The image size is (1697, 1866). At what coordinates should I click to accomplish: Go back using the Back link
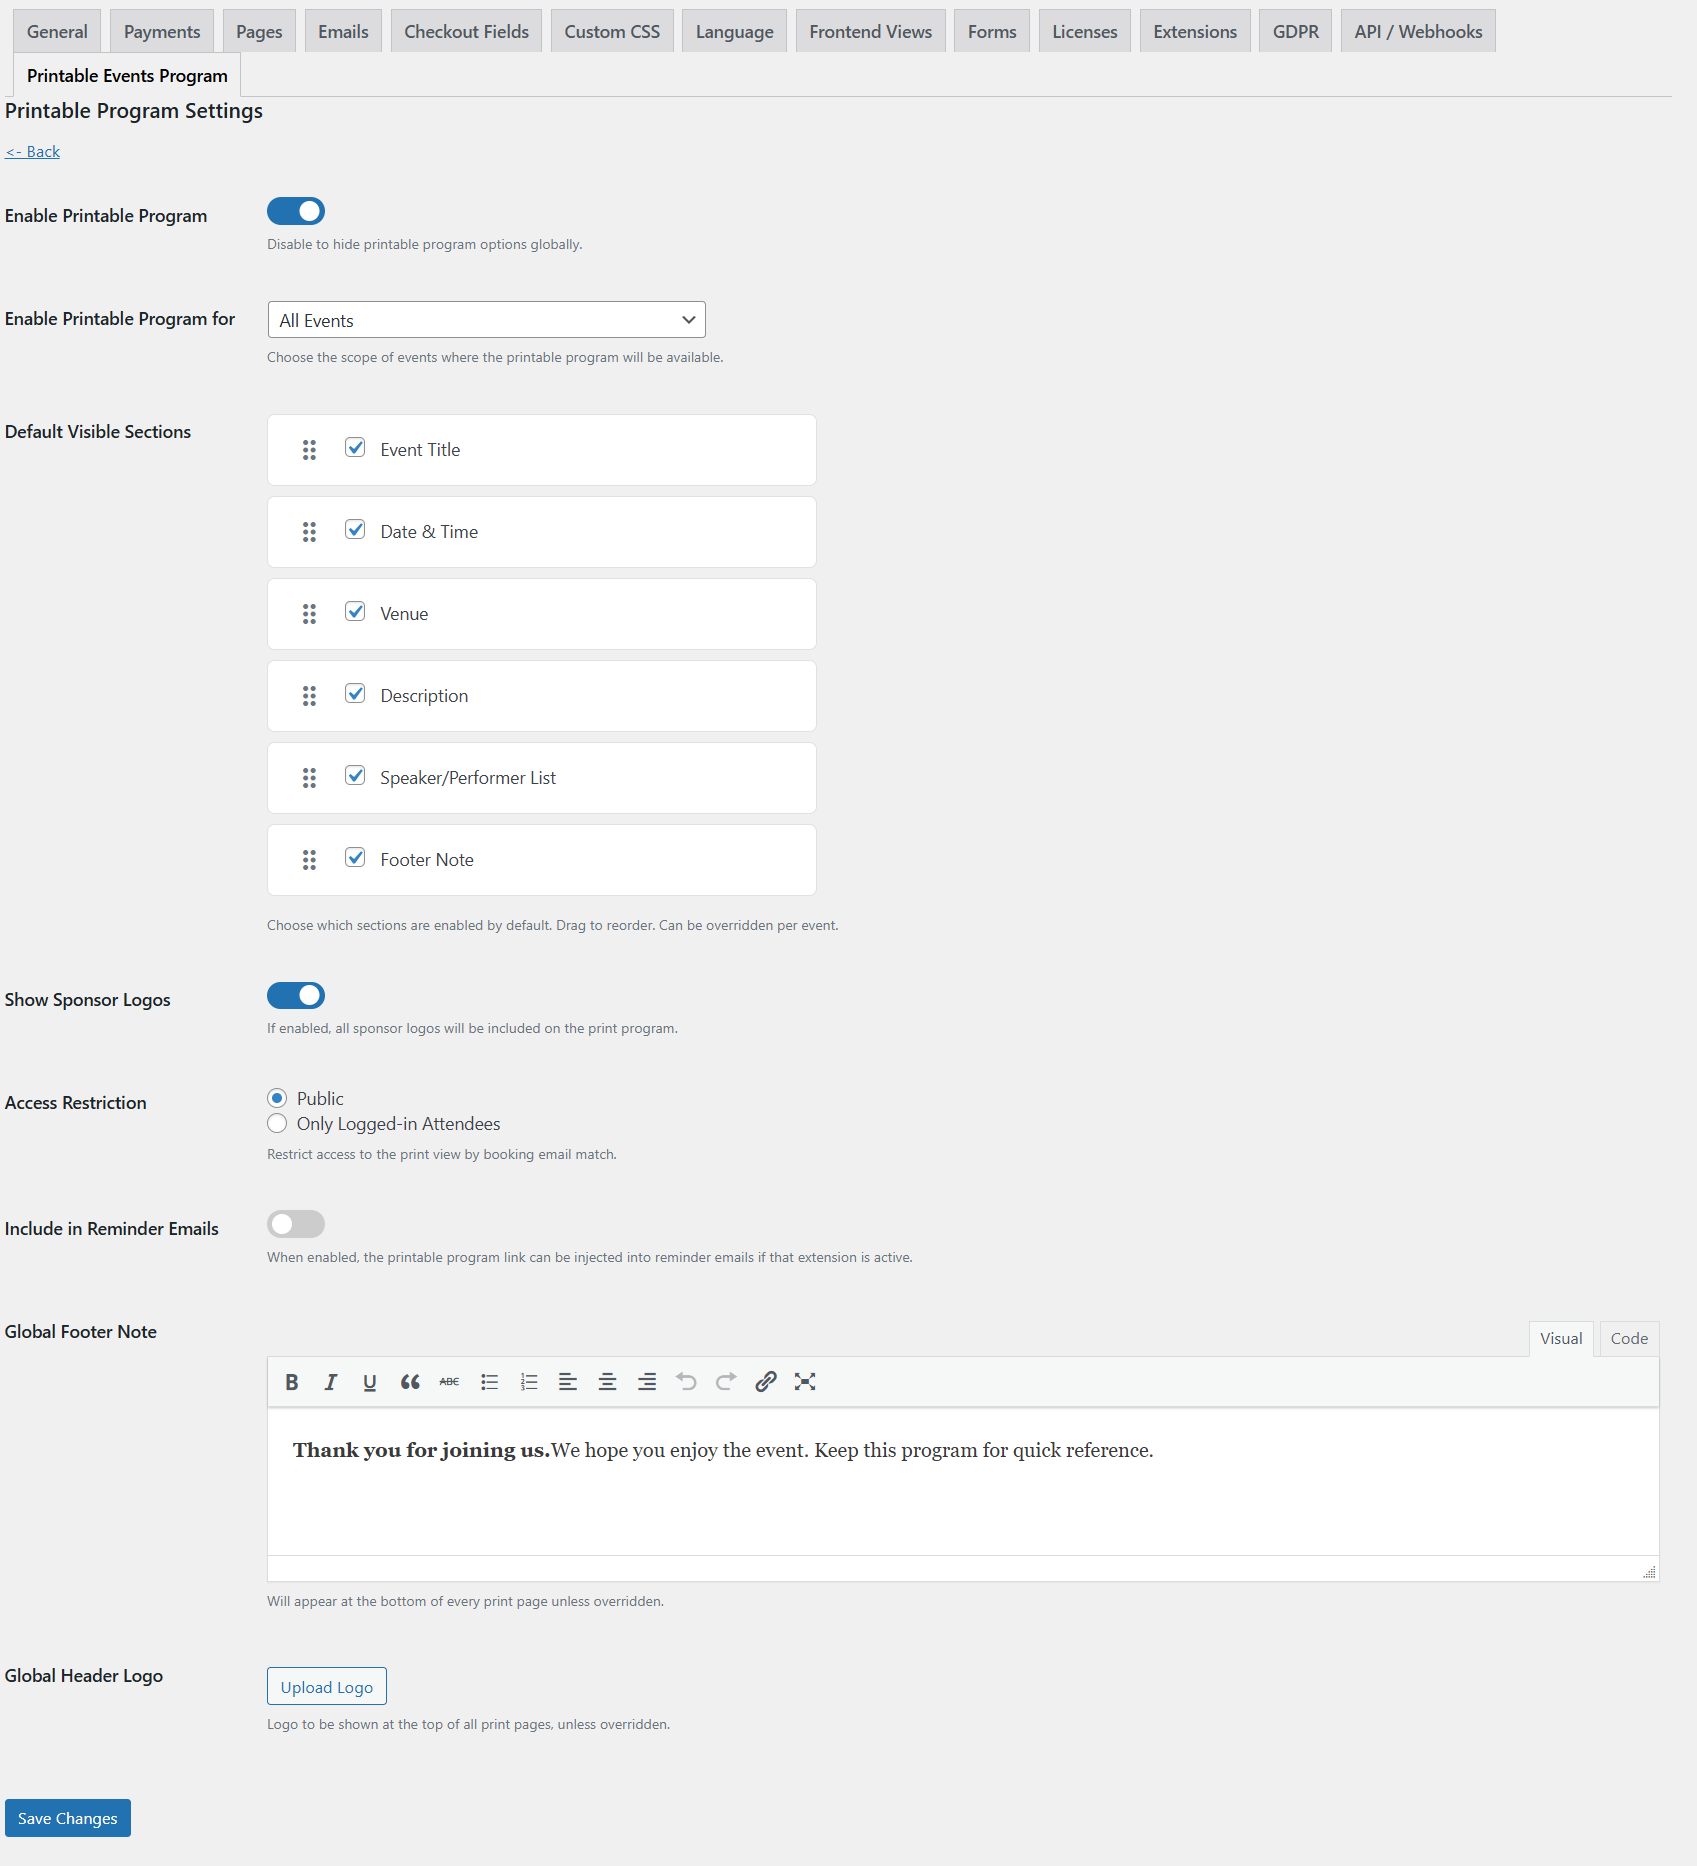33,152
